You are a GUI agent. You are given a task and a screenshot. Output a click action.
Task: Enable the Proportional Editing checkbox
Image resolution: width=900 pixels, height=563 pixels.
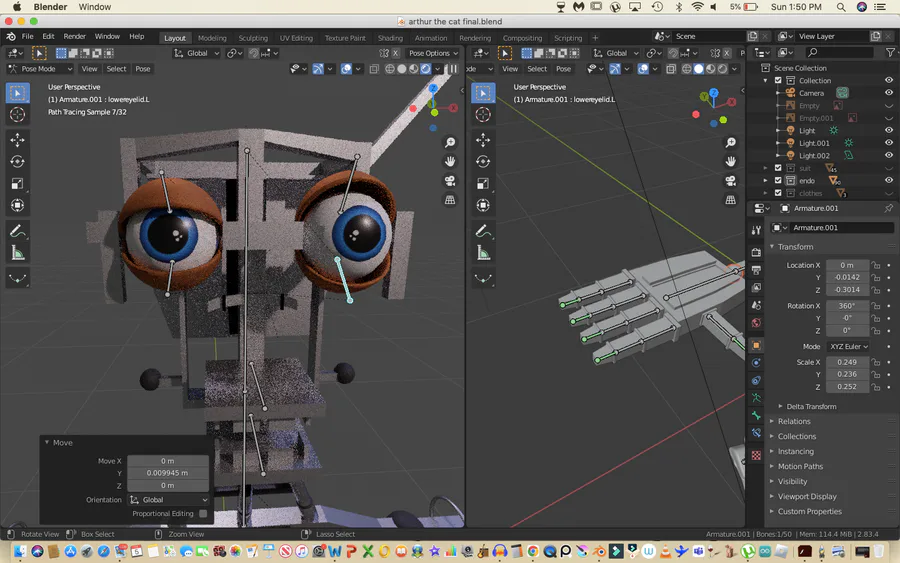coord(203,514)
